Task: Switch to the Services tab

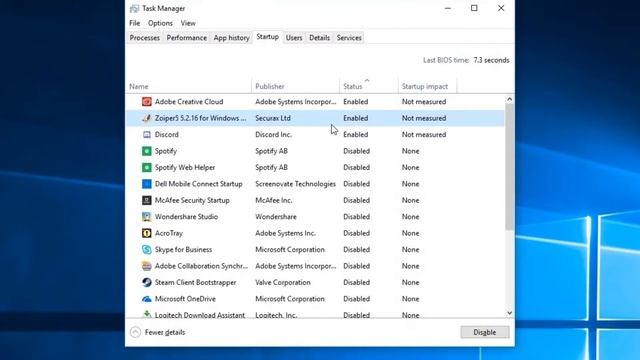Action: click(349, 38)
